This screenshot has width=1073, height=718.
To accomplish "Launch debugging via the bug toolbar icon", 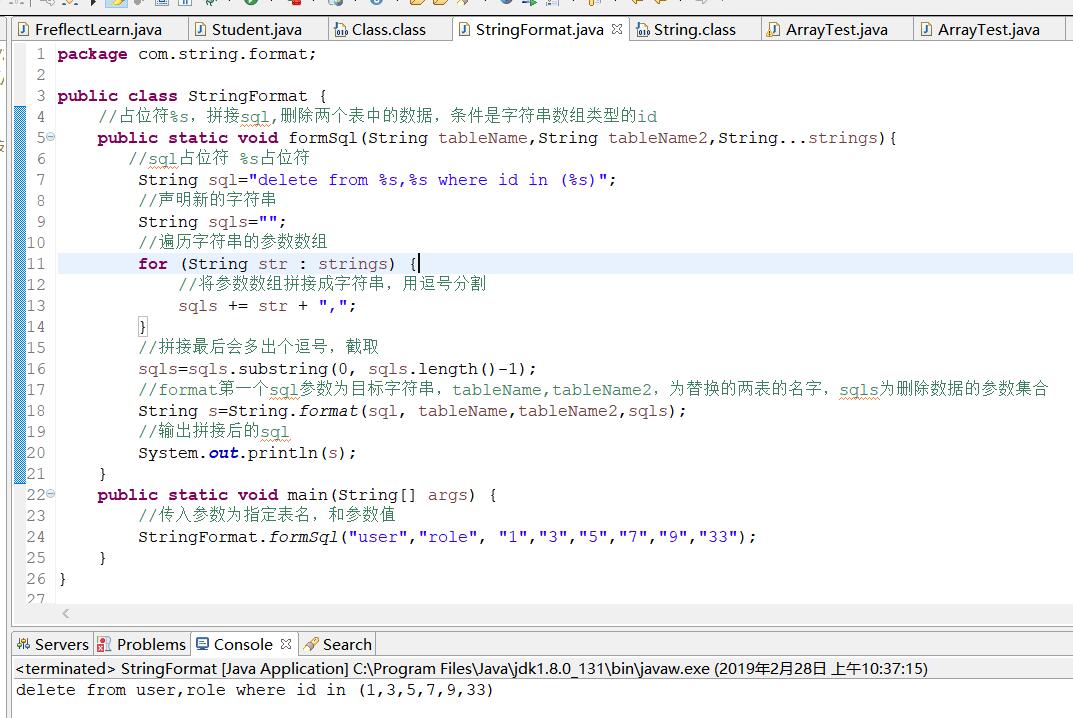I will coord(209,5).
